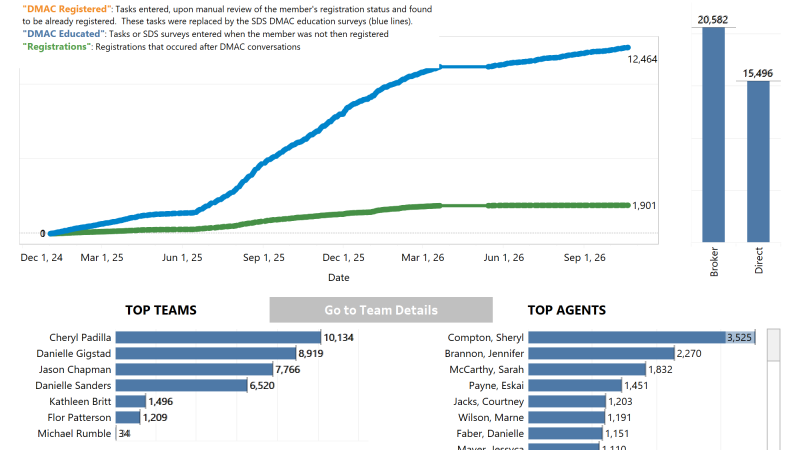Click the 2,270 value for Brannon, Jennifer
The height and width of the screenshot is (450, 800).
click(x=689, y=353)
